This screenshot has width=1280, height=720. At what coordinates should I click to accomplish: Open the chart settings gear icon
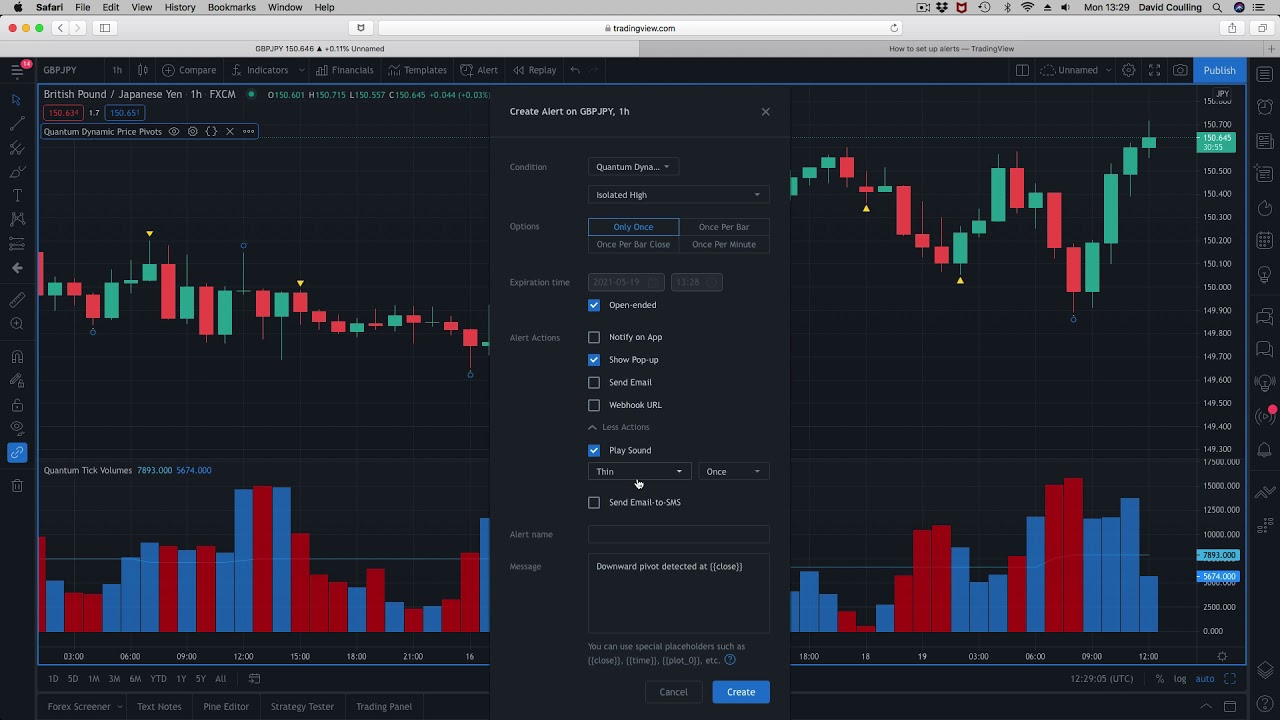[1128, 70]
